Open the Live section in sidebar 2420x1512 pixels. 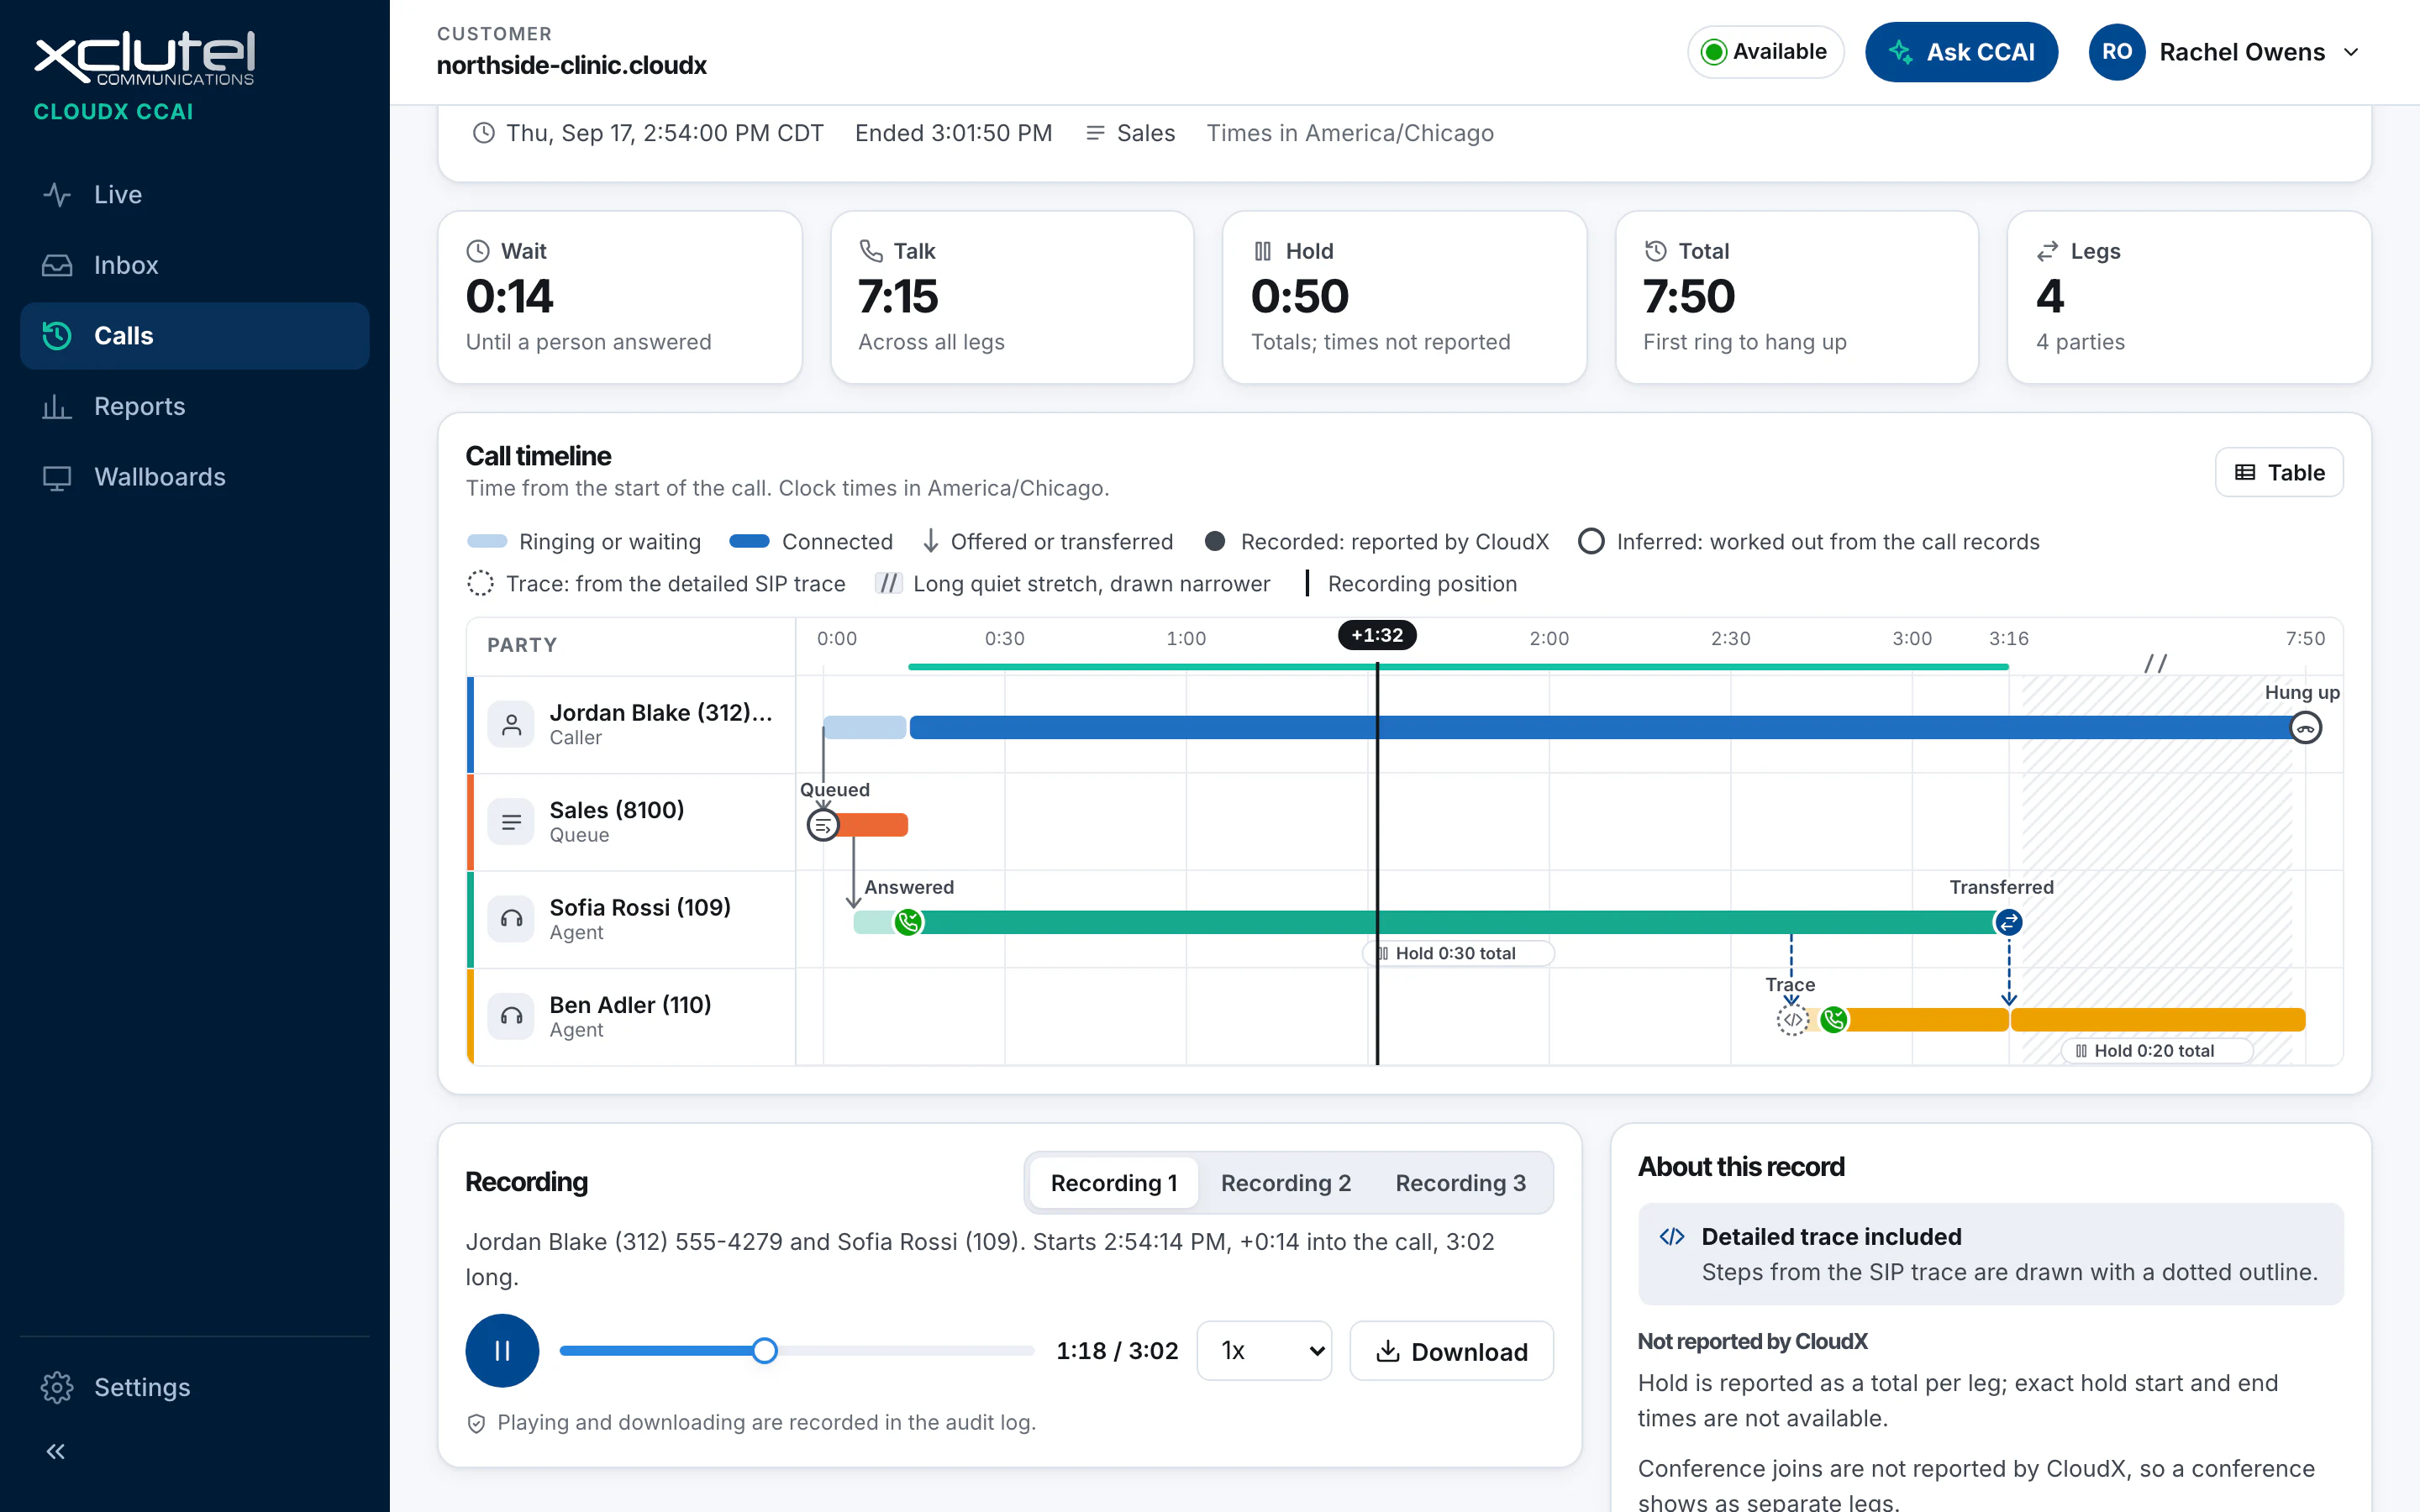[194, 194]
